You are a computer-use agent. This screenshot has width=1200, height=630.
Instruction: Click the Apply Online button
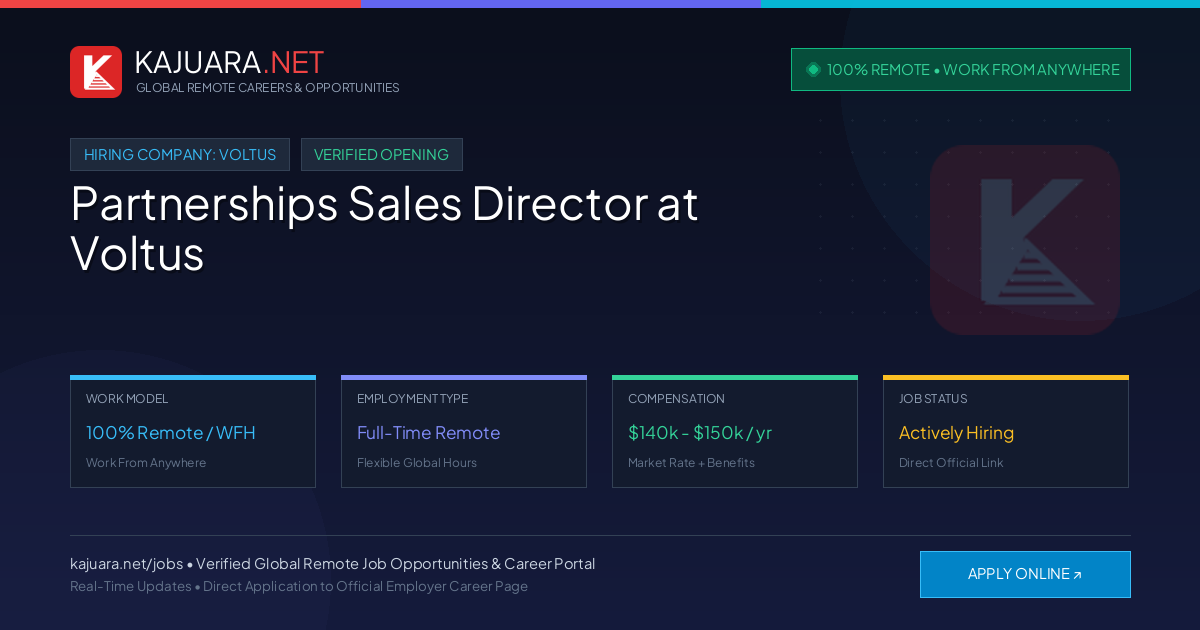coord(1025,574)
